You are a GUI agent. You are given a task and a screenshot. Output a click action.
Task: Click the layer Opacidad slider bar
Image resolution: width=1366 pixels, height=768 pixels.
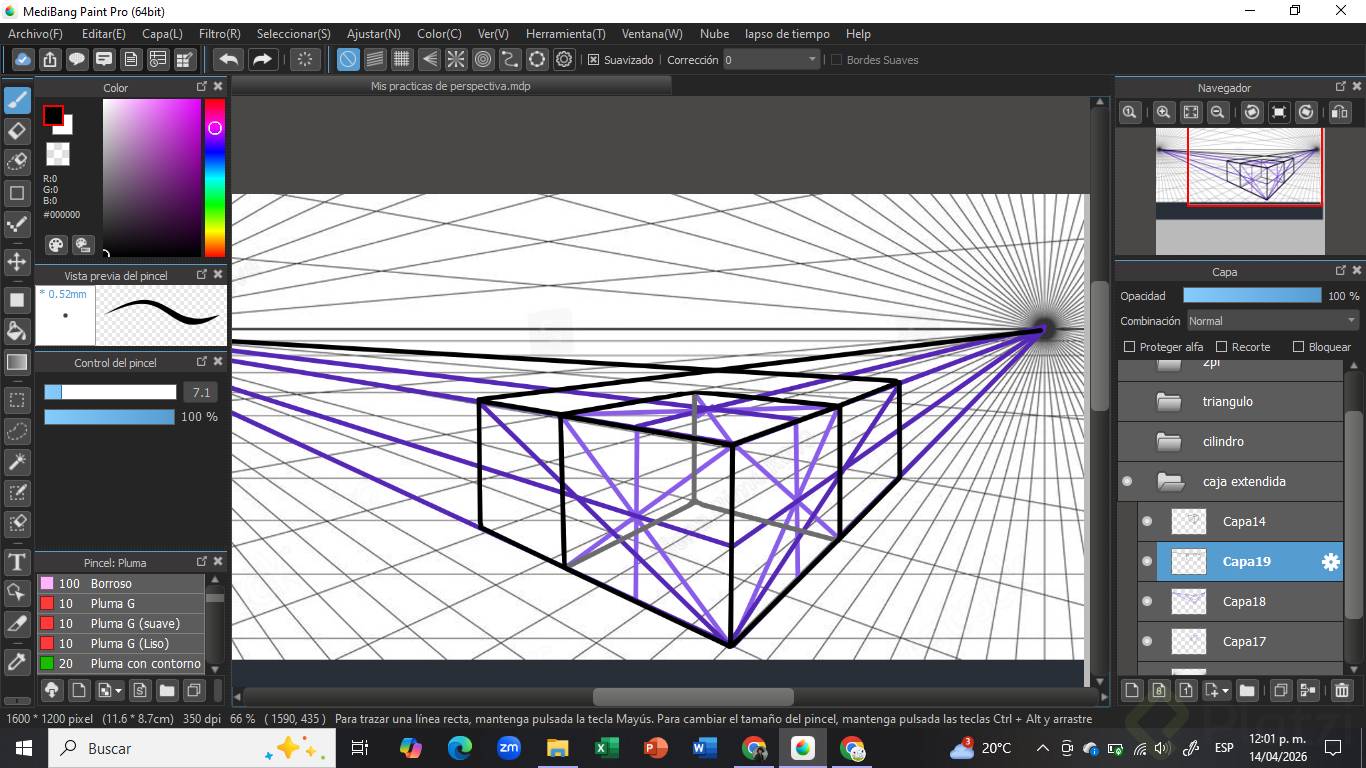(x=1251, y=296)
